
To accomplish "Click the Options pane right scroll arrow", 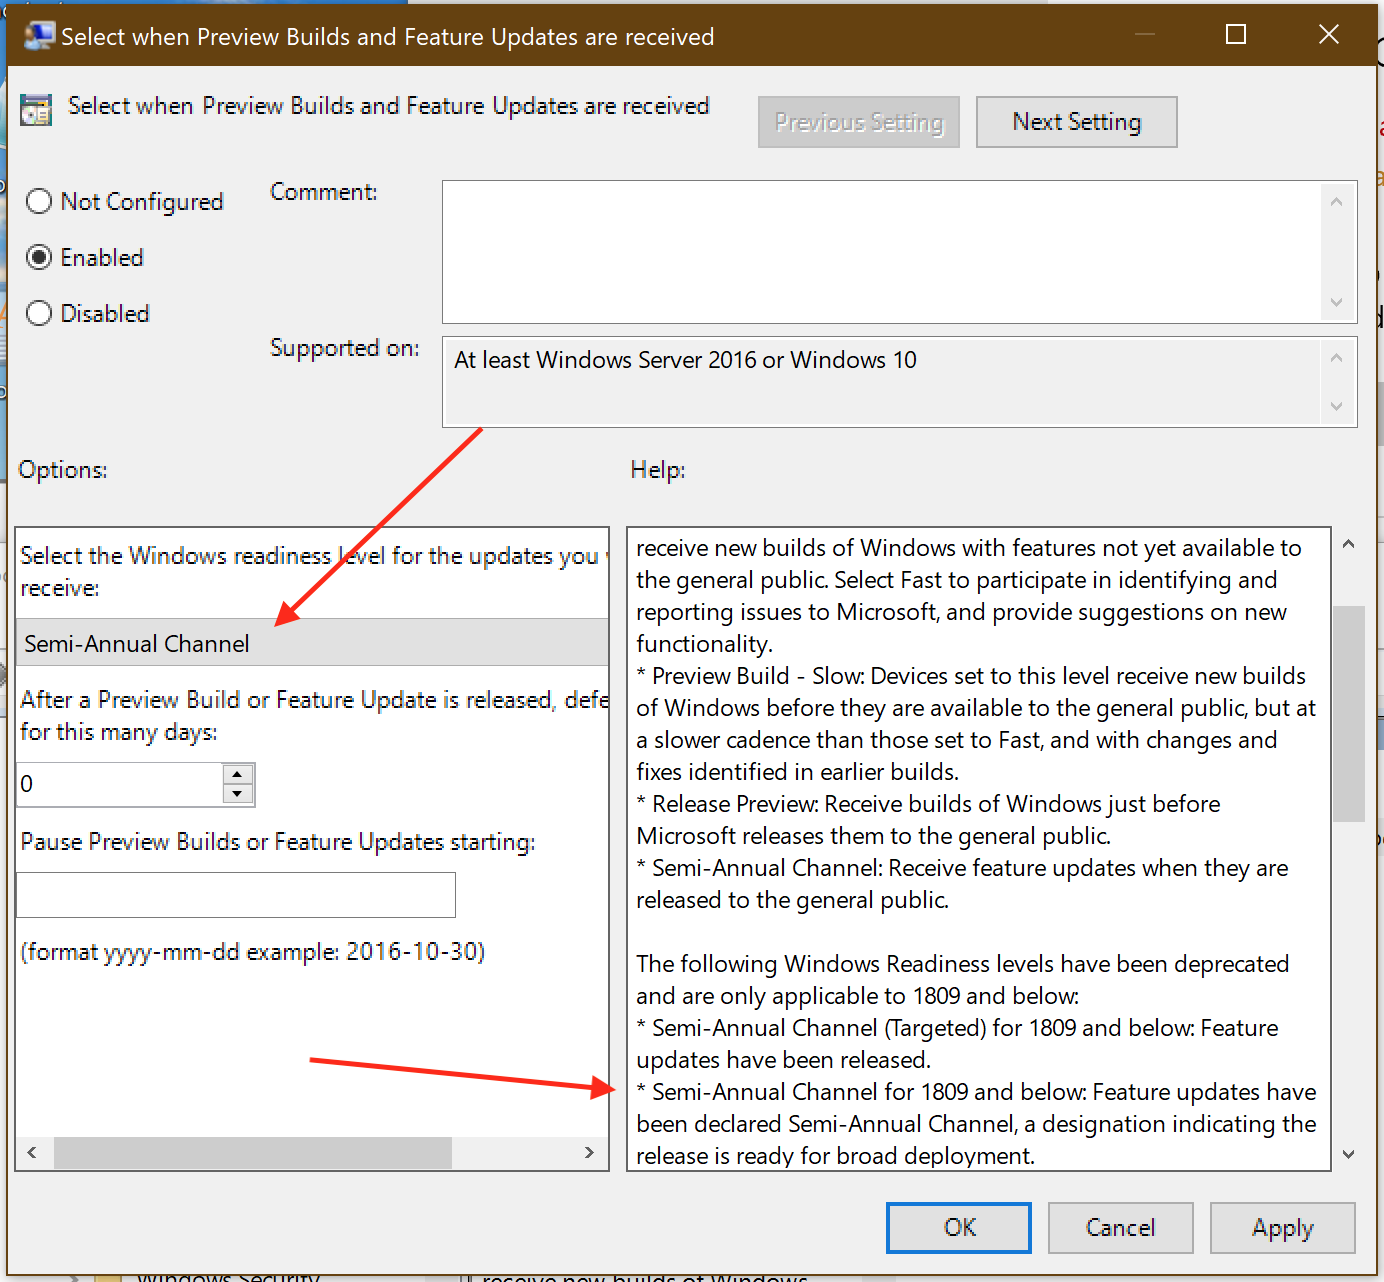I will (590, 1153).
